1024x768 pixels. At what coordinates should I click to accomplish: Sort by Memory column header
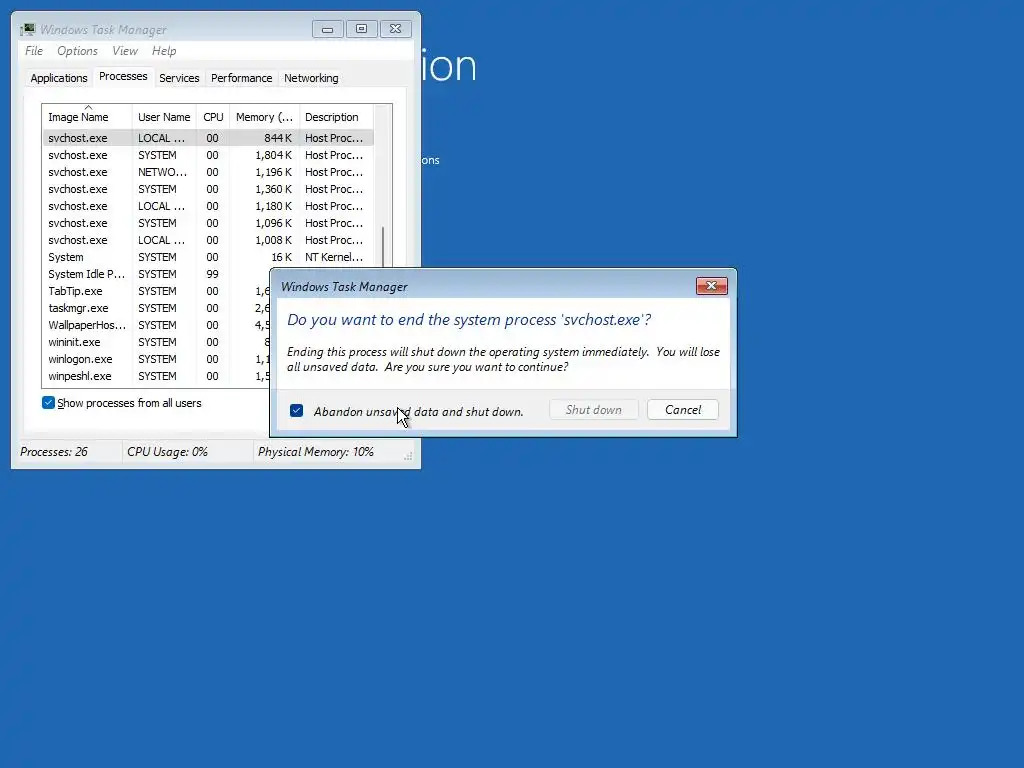coord(264,117)
